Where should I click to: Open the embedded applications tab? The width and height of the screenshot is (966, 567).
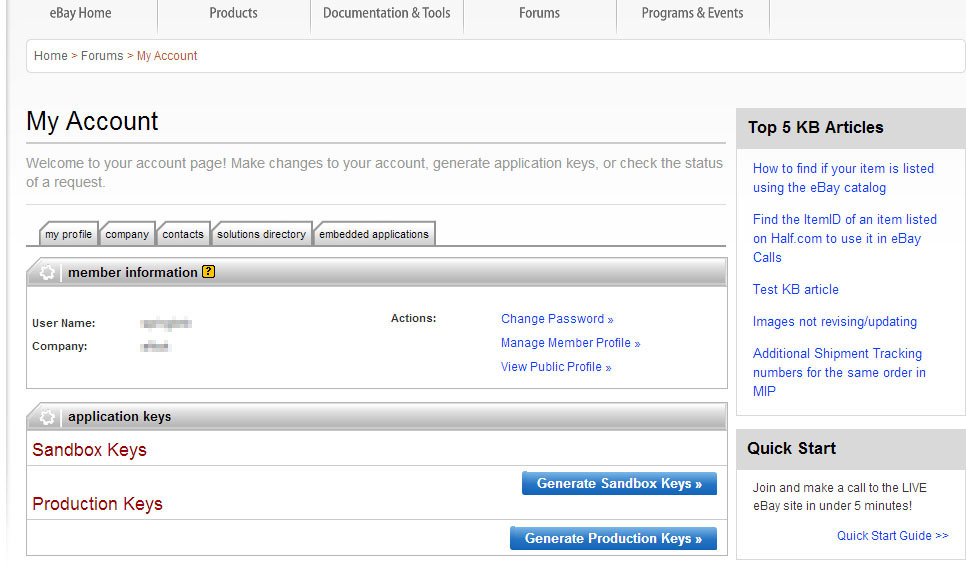(x=374, y=234)
